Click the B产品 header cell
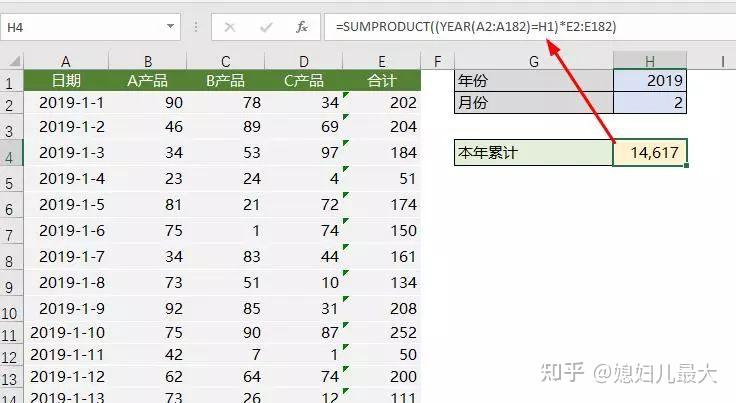The image size is (736, 403). [x=226, y=81]
